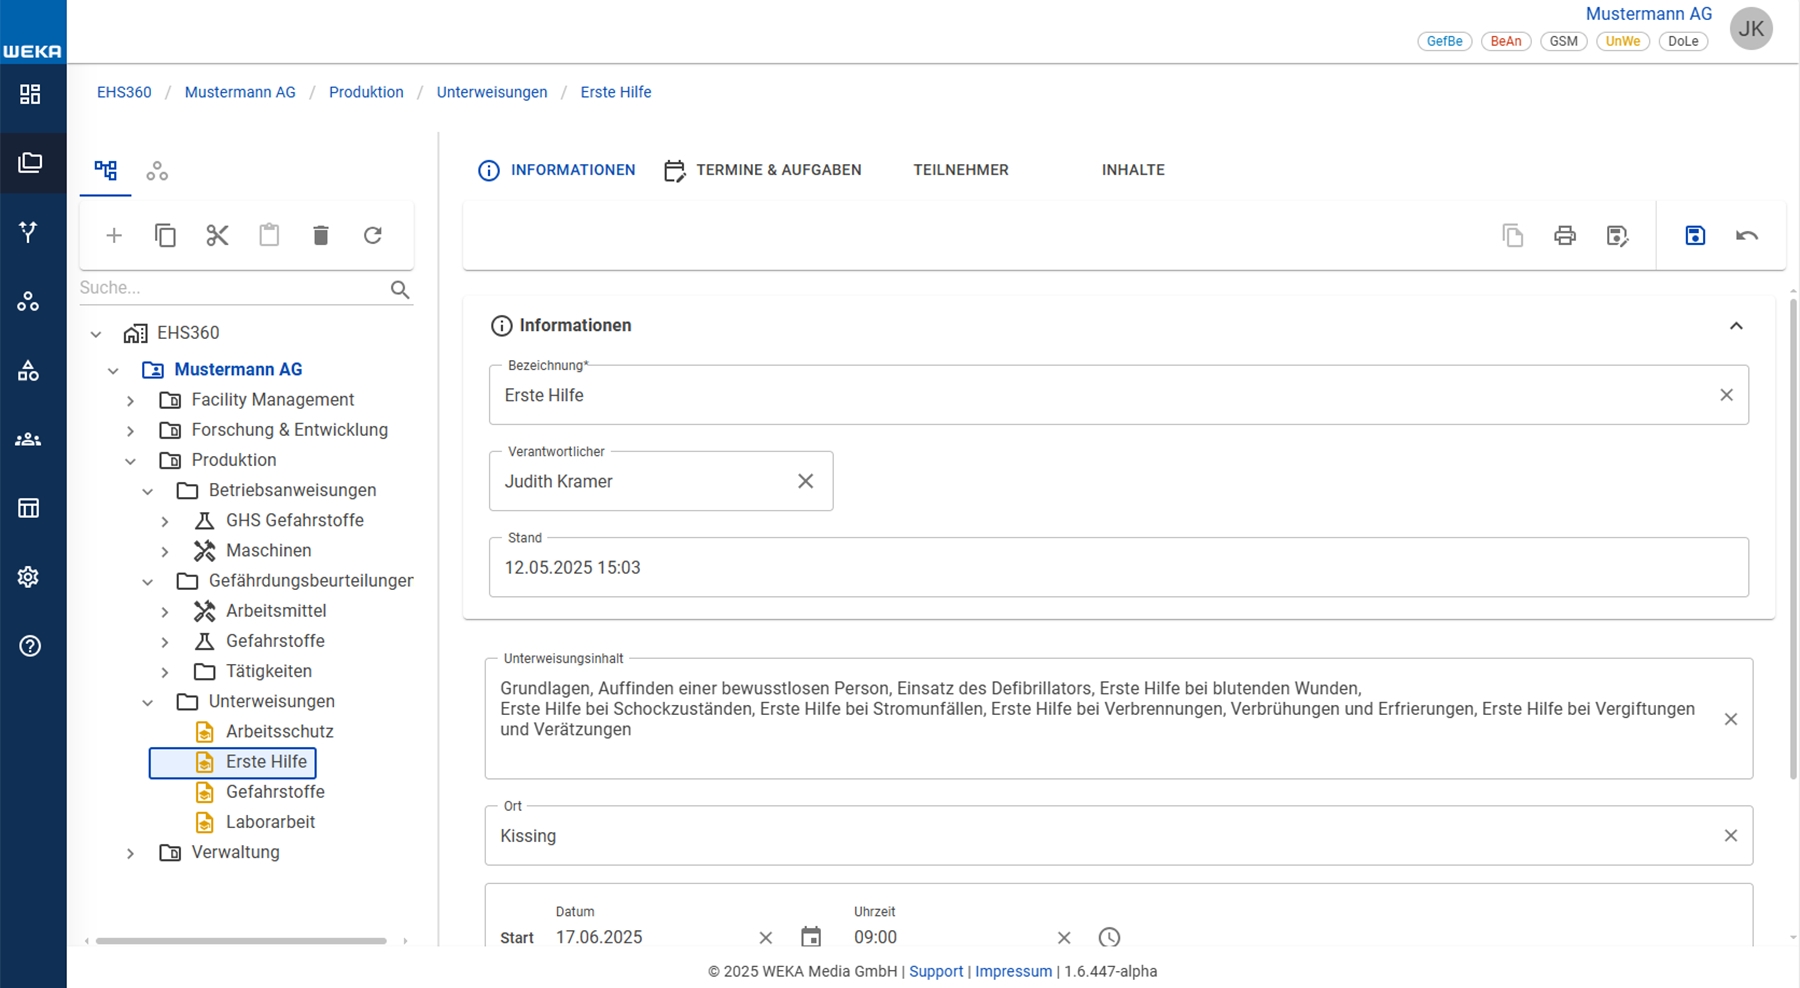1800x988 pixels.
Task: Switch to the Teilnehmer tab
Action: coord(960,170)
